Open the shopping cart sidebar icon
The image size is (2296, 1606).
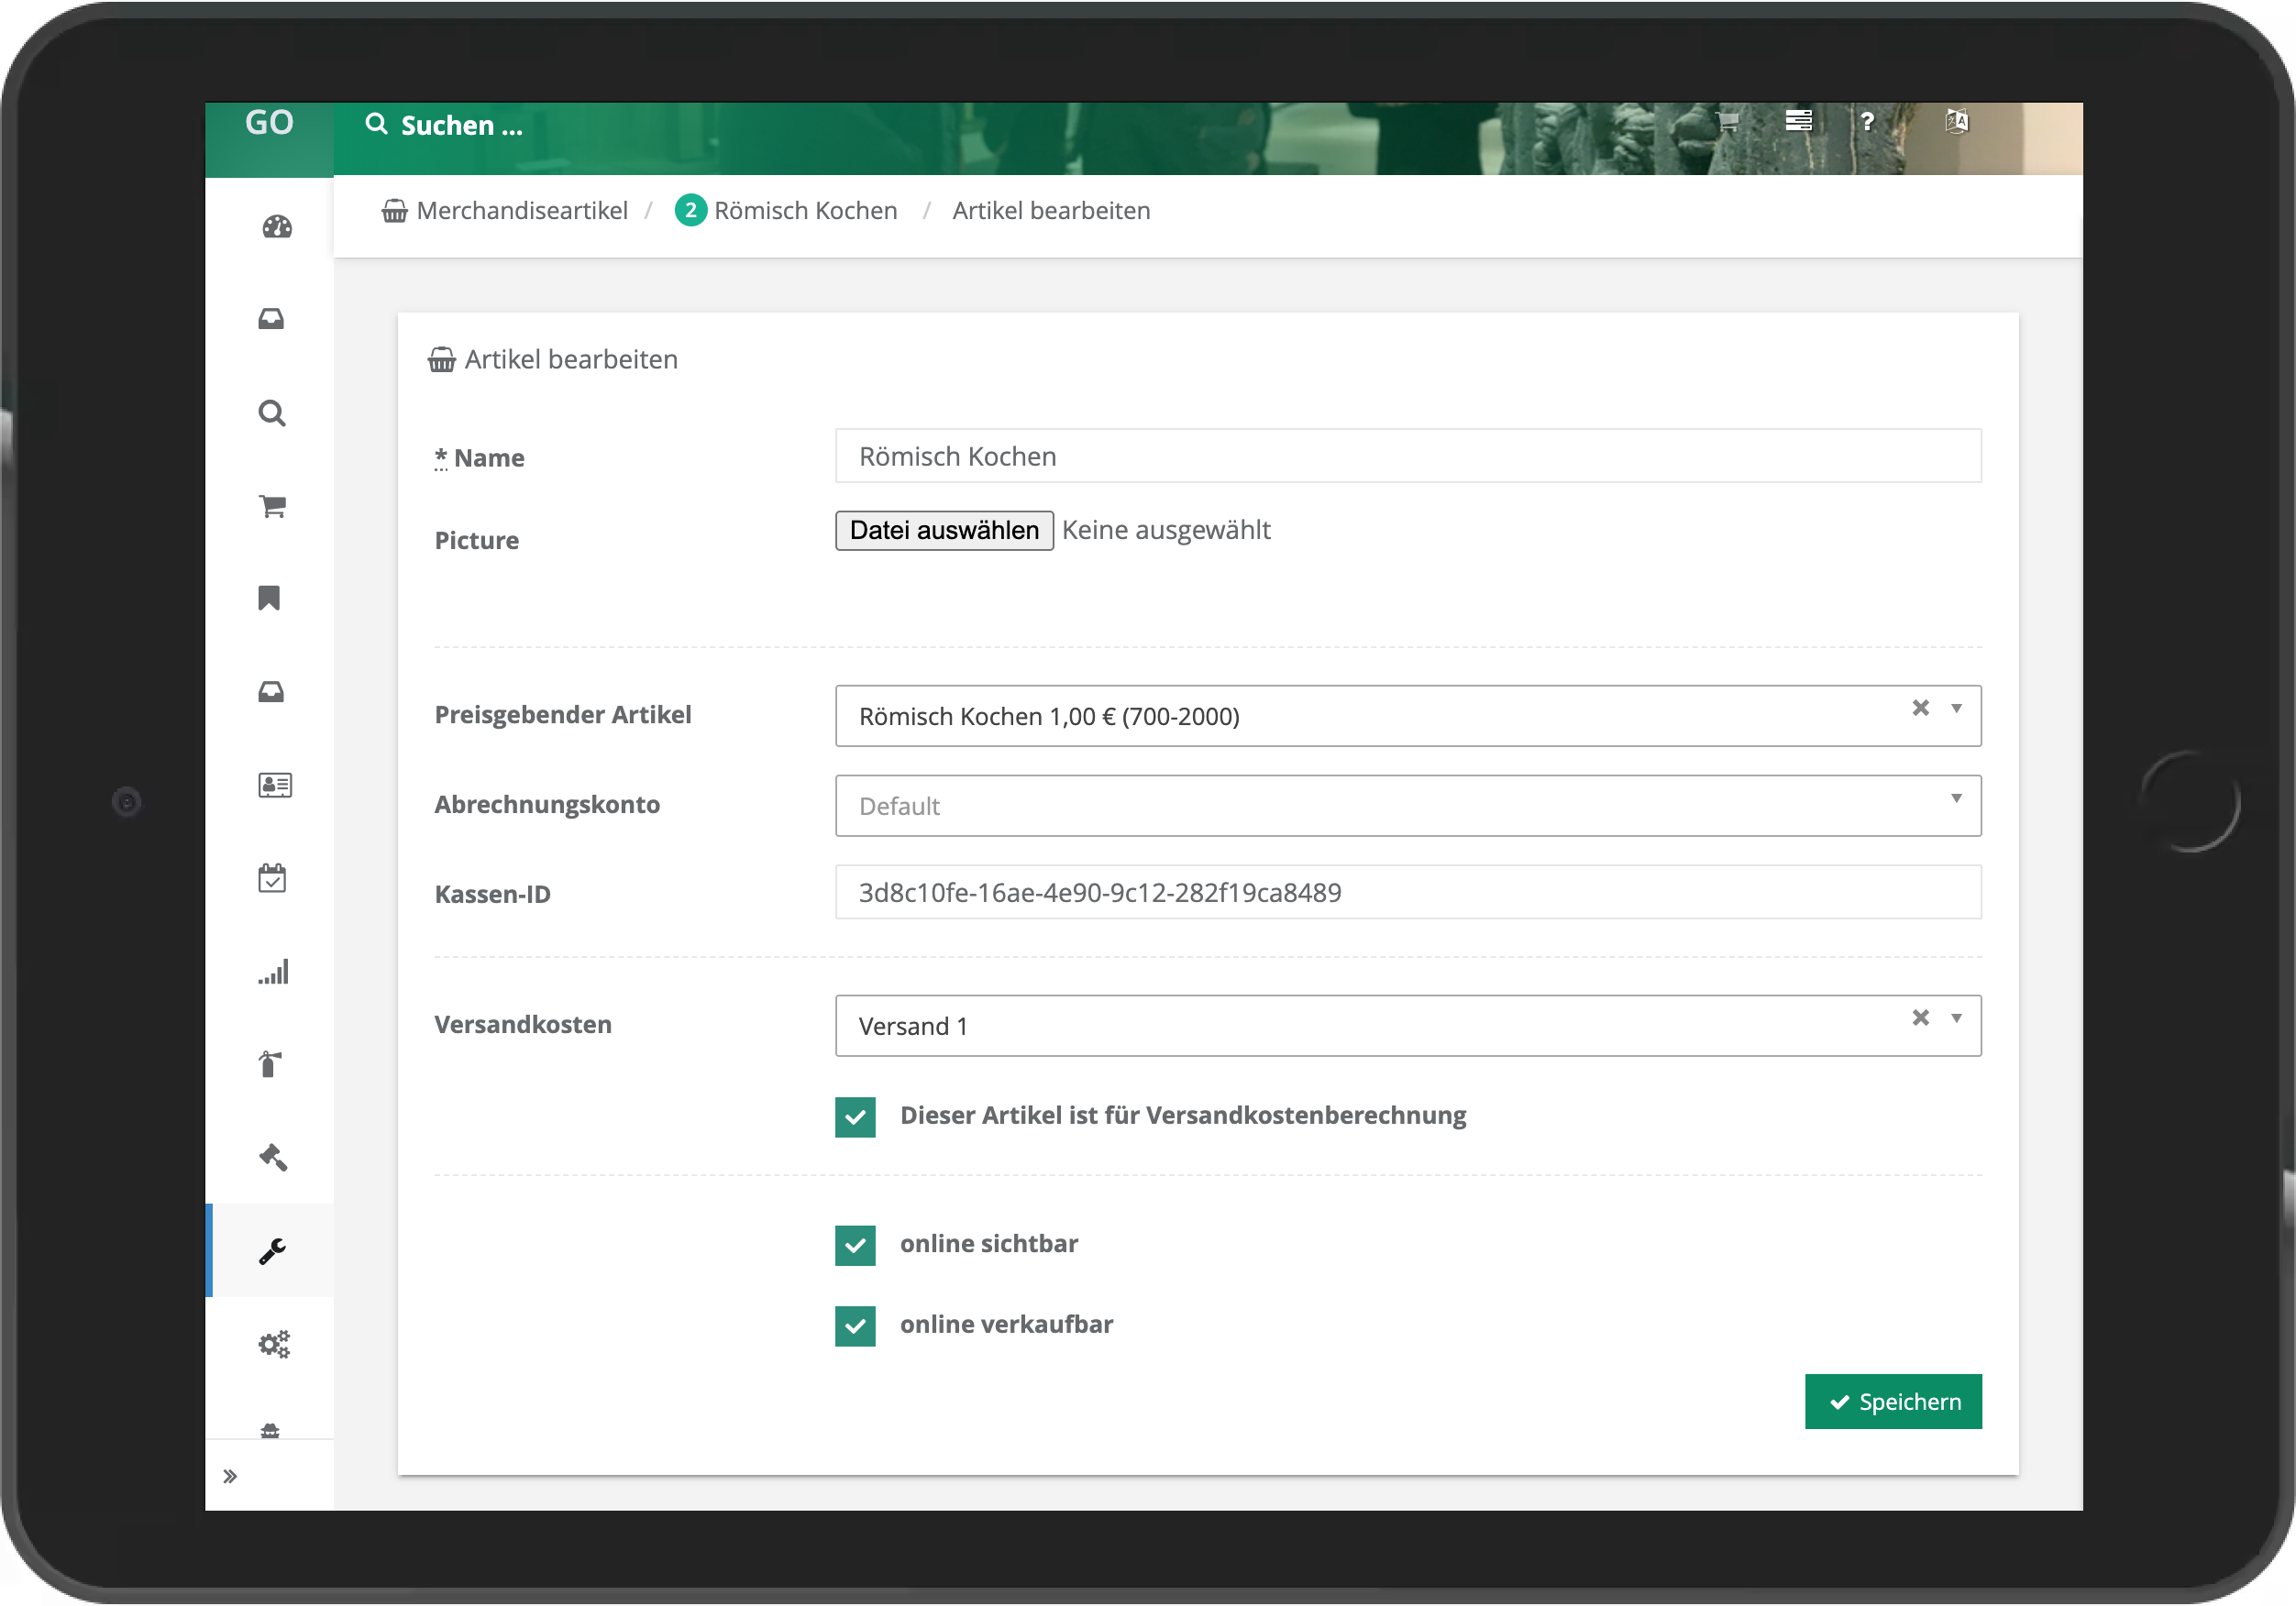tap(273, 506)
